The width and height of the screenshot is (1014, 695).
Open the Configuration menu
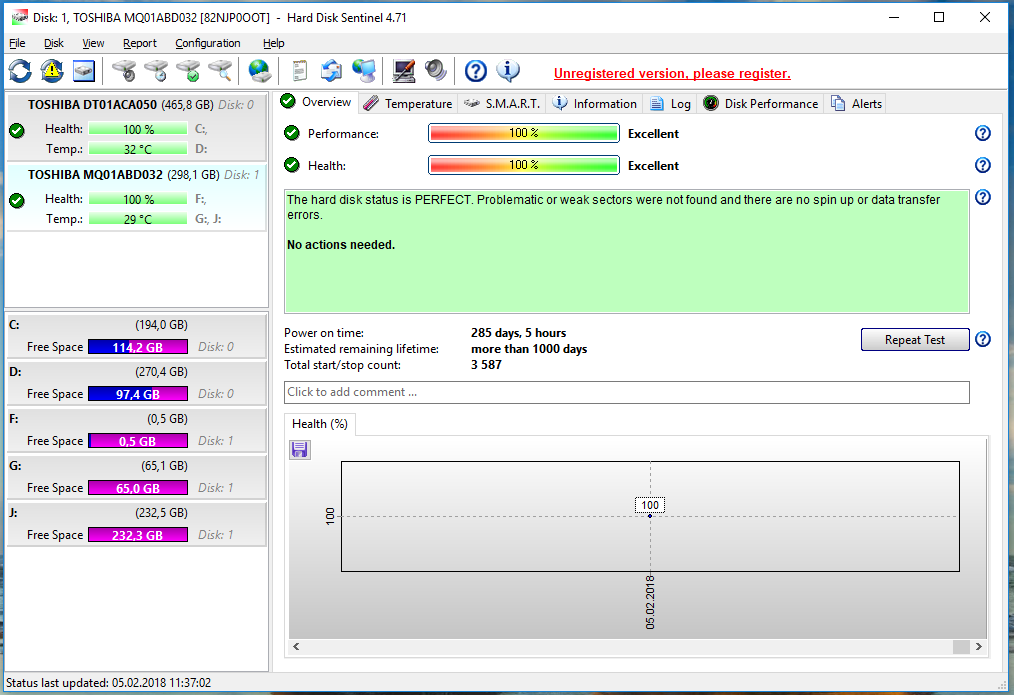tap(207, 43)
